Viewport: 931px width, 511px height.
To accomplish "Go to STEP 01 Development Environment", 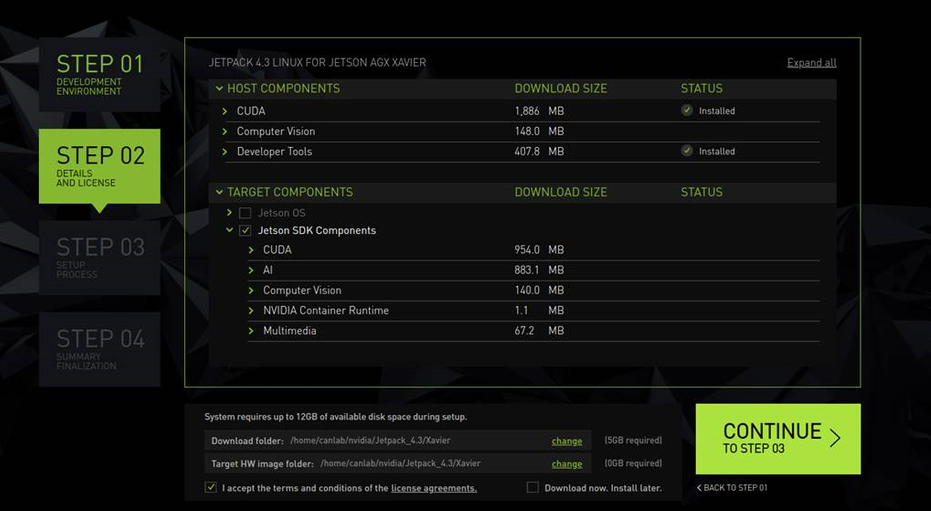I will point(100,74).
